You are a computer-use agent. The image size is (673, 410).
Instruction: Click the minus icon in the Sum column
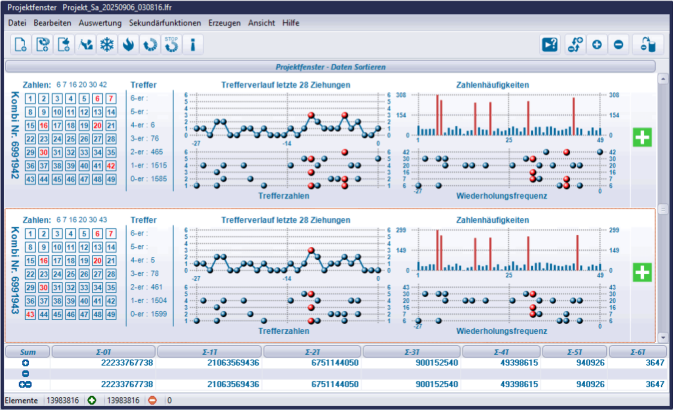(x=26, y=374)
